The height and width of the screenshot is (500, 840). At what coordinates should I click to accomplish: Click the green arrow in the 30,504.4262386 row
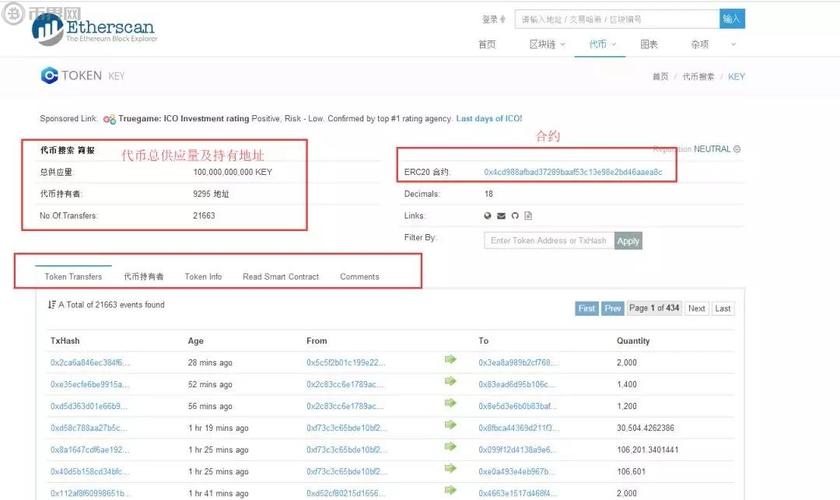click(450, 425)
